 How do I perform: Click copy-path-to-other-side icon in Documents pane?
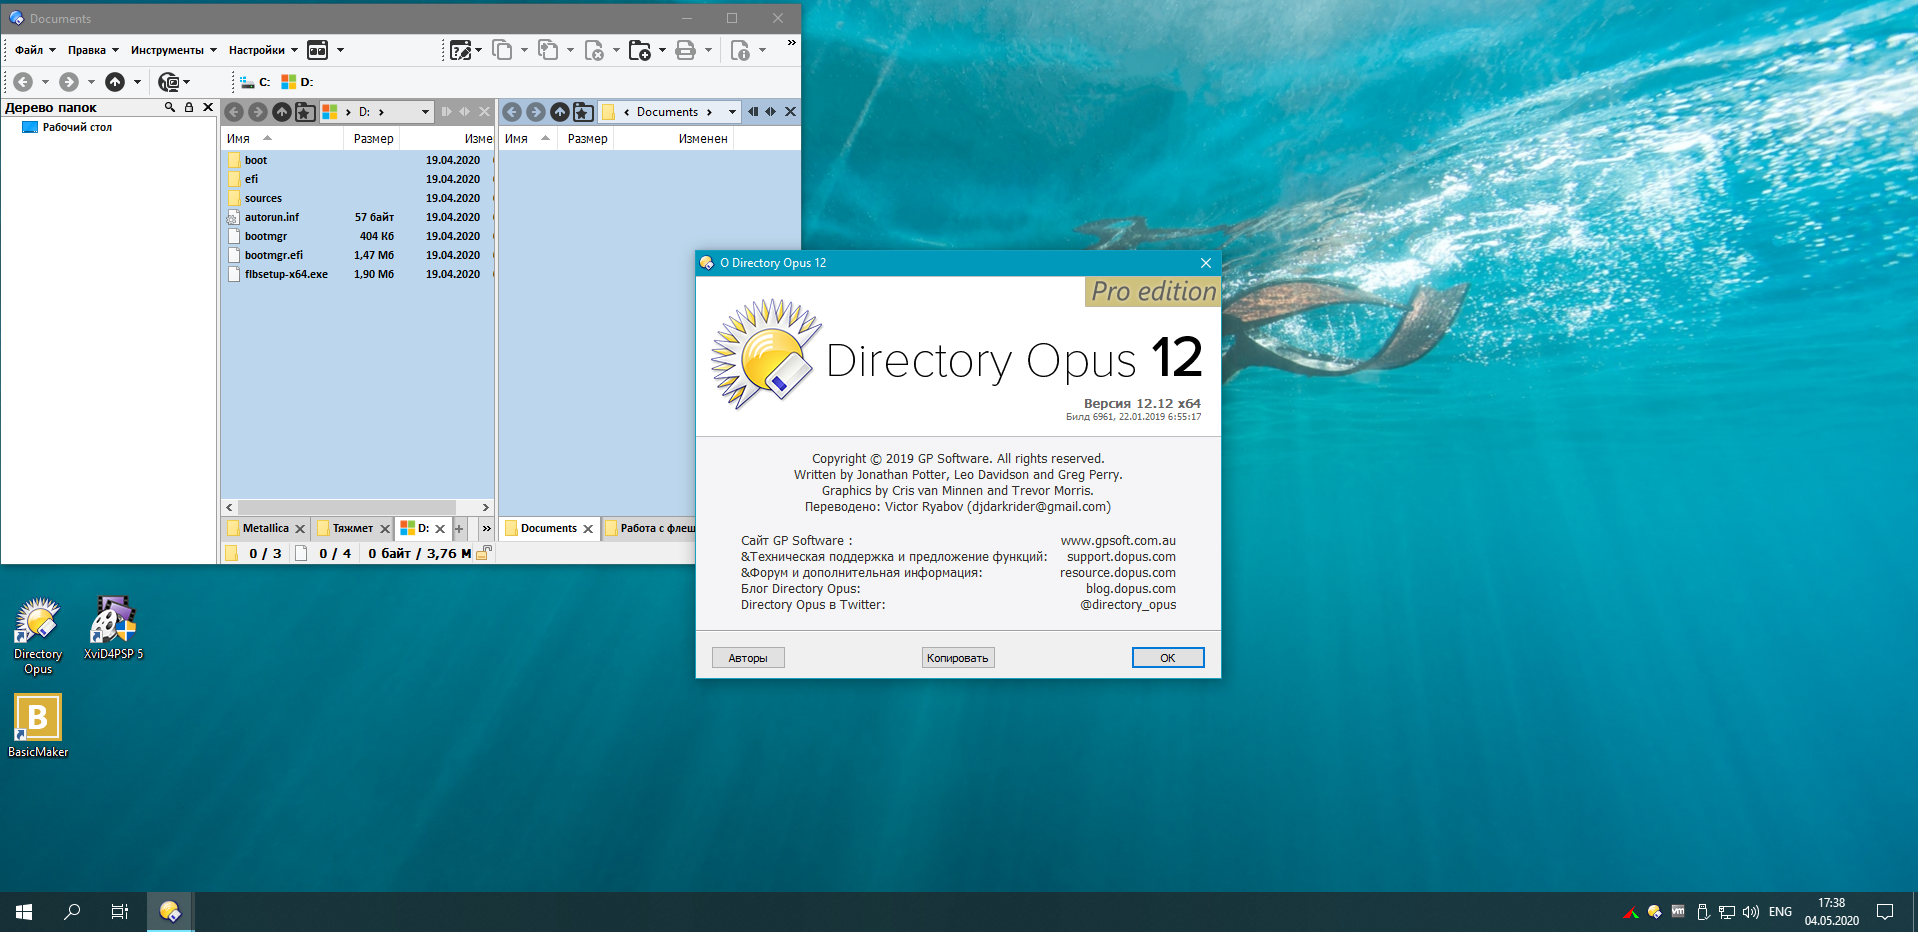753,112
